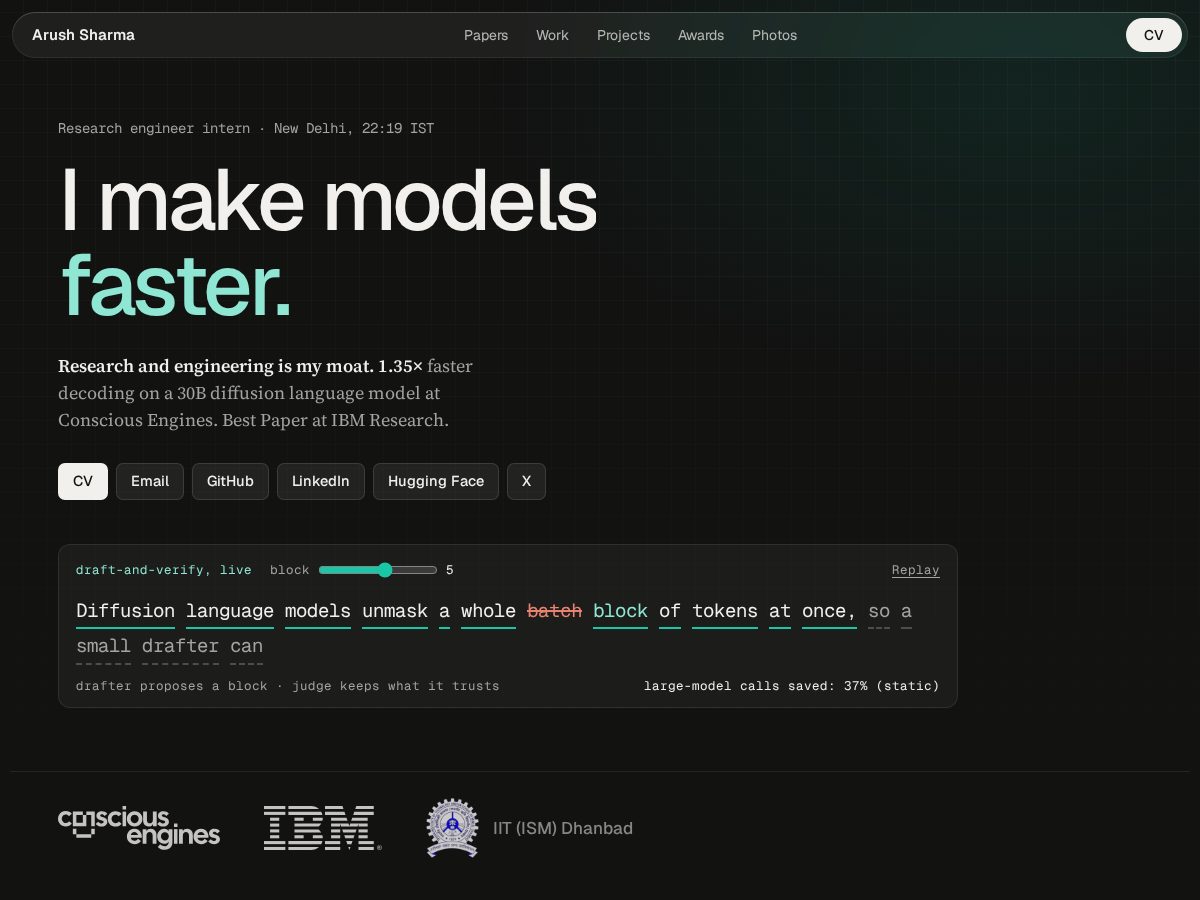Image resolution: width=1200 pixels, height=900 pixels.
Task: Visit the GitHub profile button
Action: click(230, 481)
